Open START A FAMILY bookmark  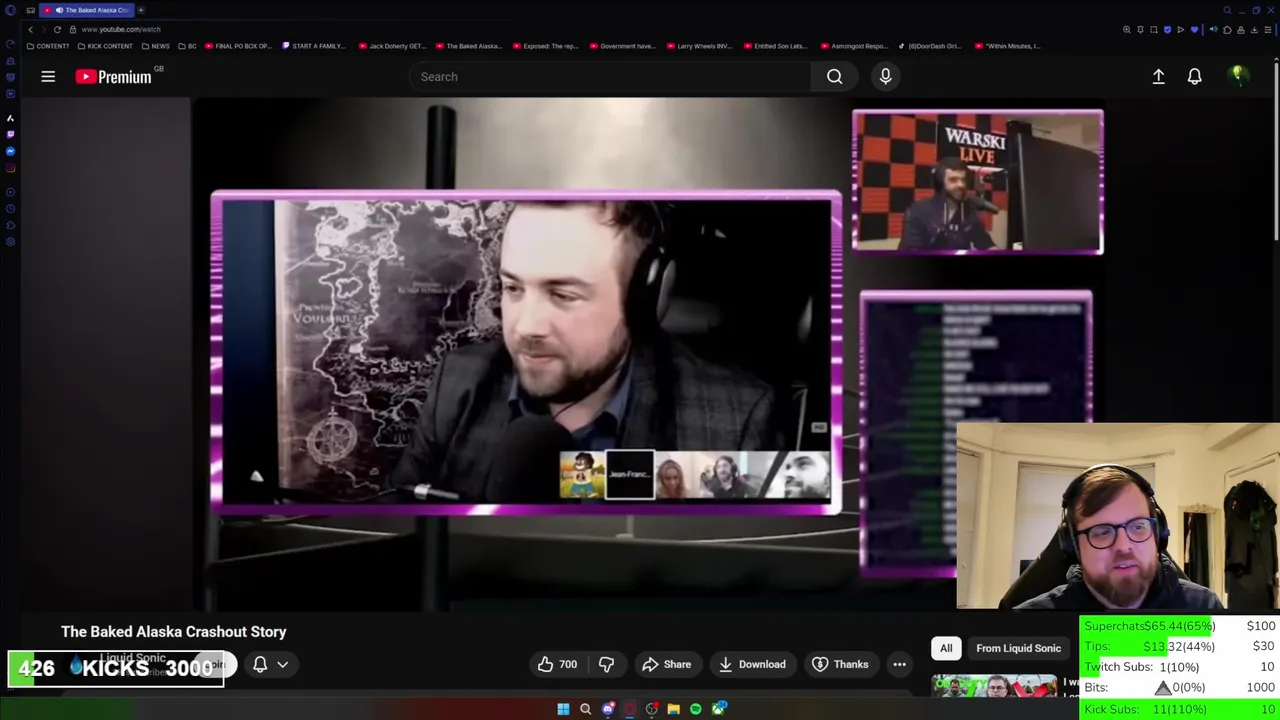(x=314, y=46)
